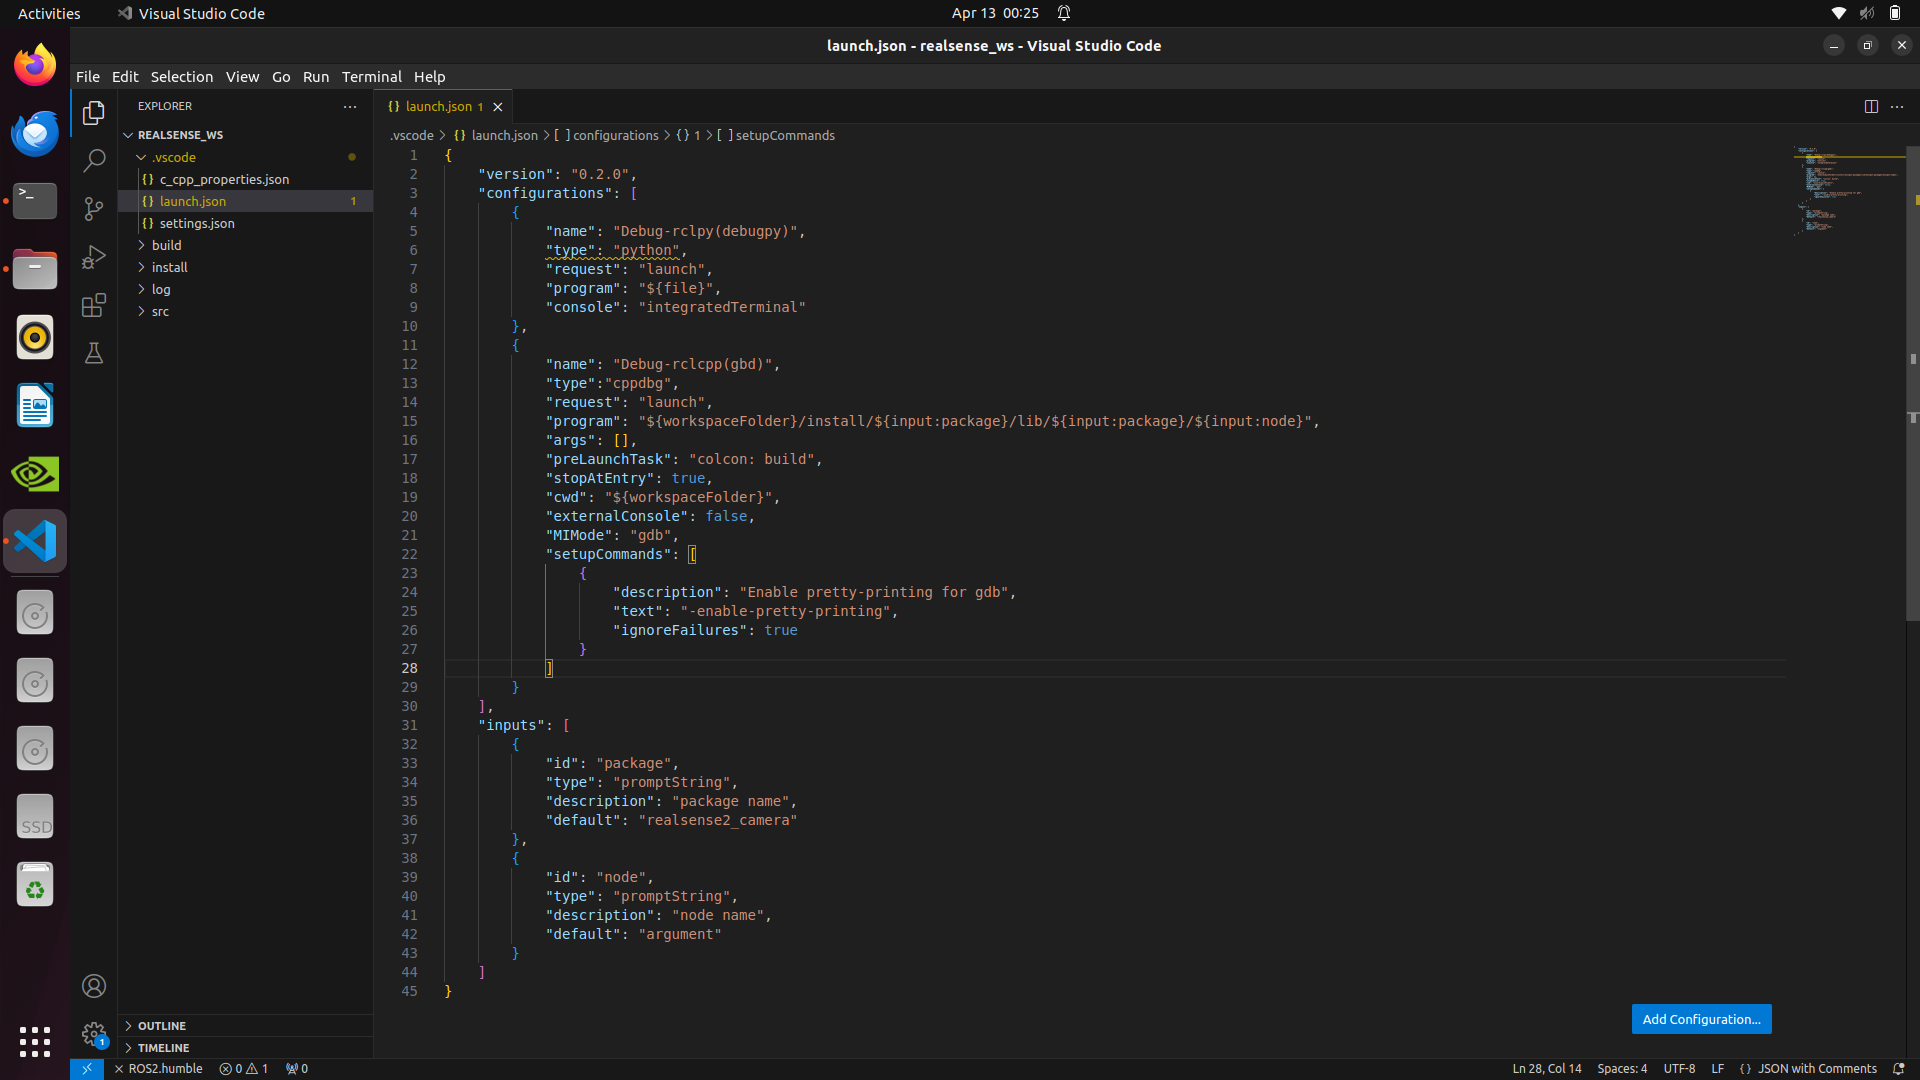Open Explorer Views and More Actions ellipsis
1920x1080 pixels.
point(350,106)
